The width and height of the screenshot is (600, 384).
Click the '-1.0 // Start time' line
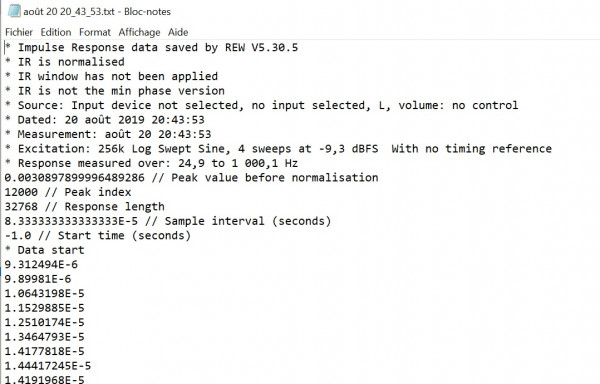click(98, 236)
